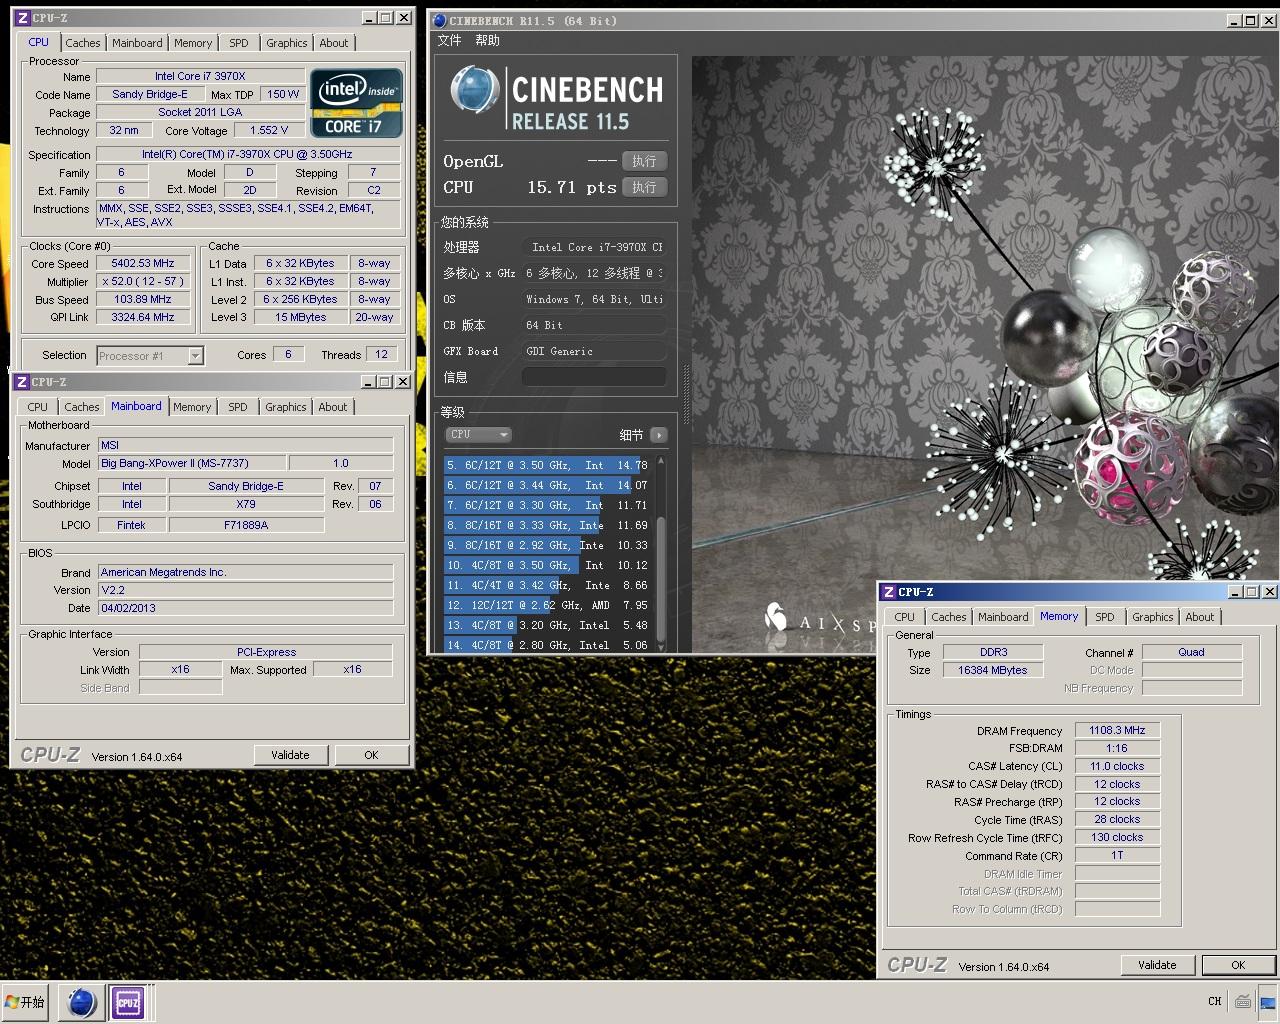Click the Memory CPU-Z window title icon

tap(888, 592)
